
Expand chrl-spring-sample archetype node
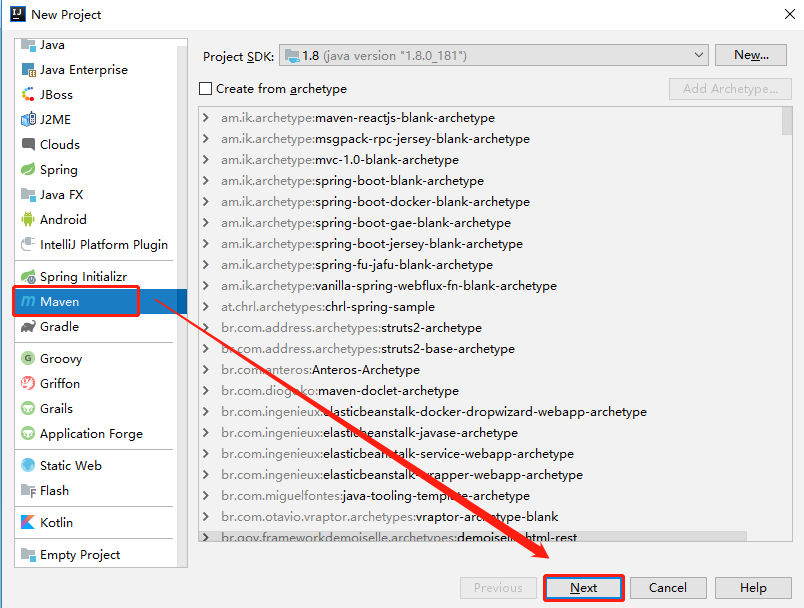click(206, 307)
